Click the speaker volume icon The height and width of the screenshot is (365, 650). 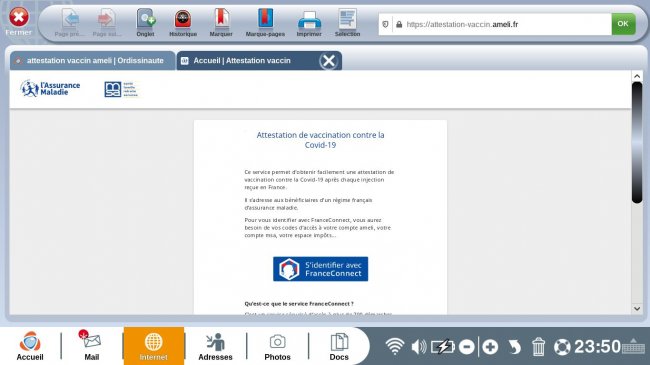[419, 347]
